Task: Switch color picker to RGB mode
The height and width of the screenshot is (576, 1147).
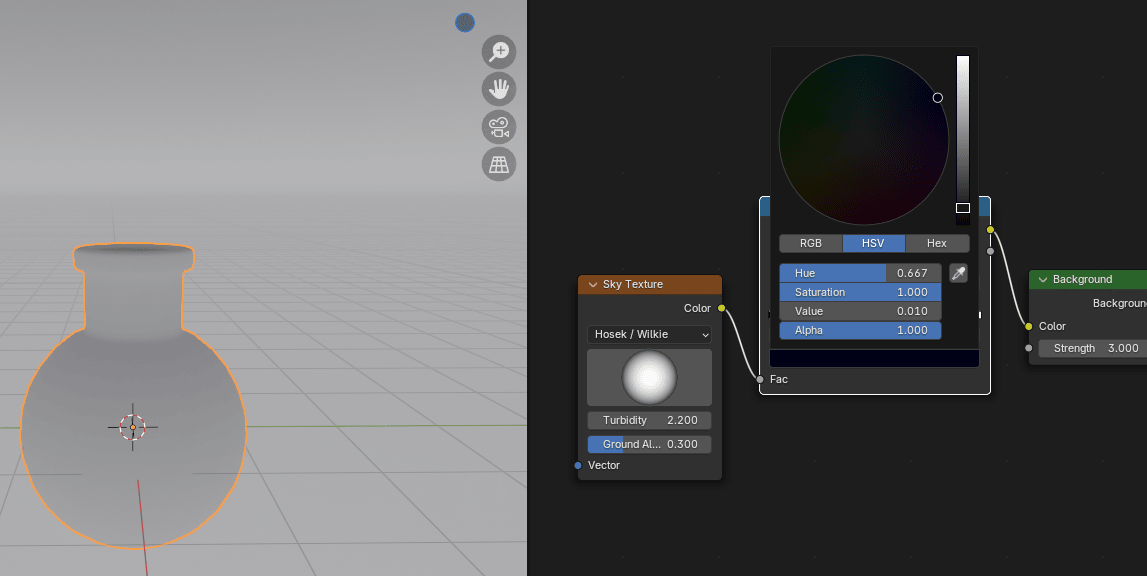Action: pyautogui.click(x=810, y=243)
